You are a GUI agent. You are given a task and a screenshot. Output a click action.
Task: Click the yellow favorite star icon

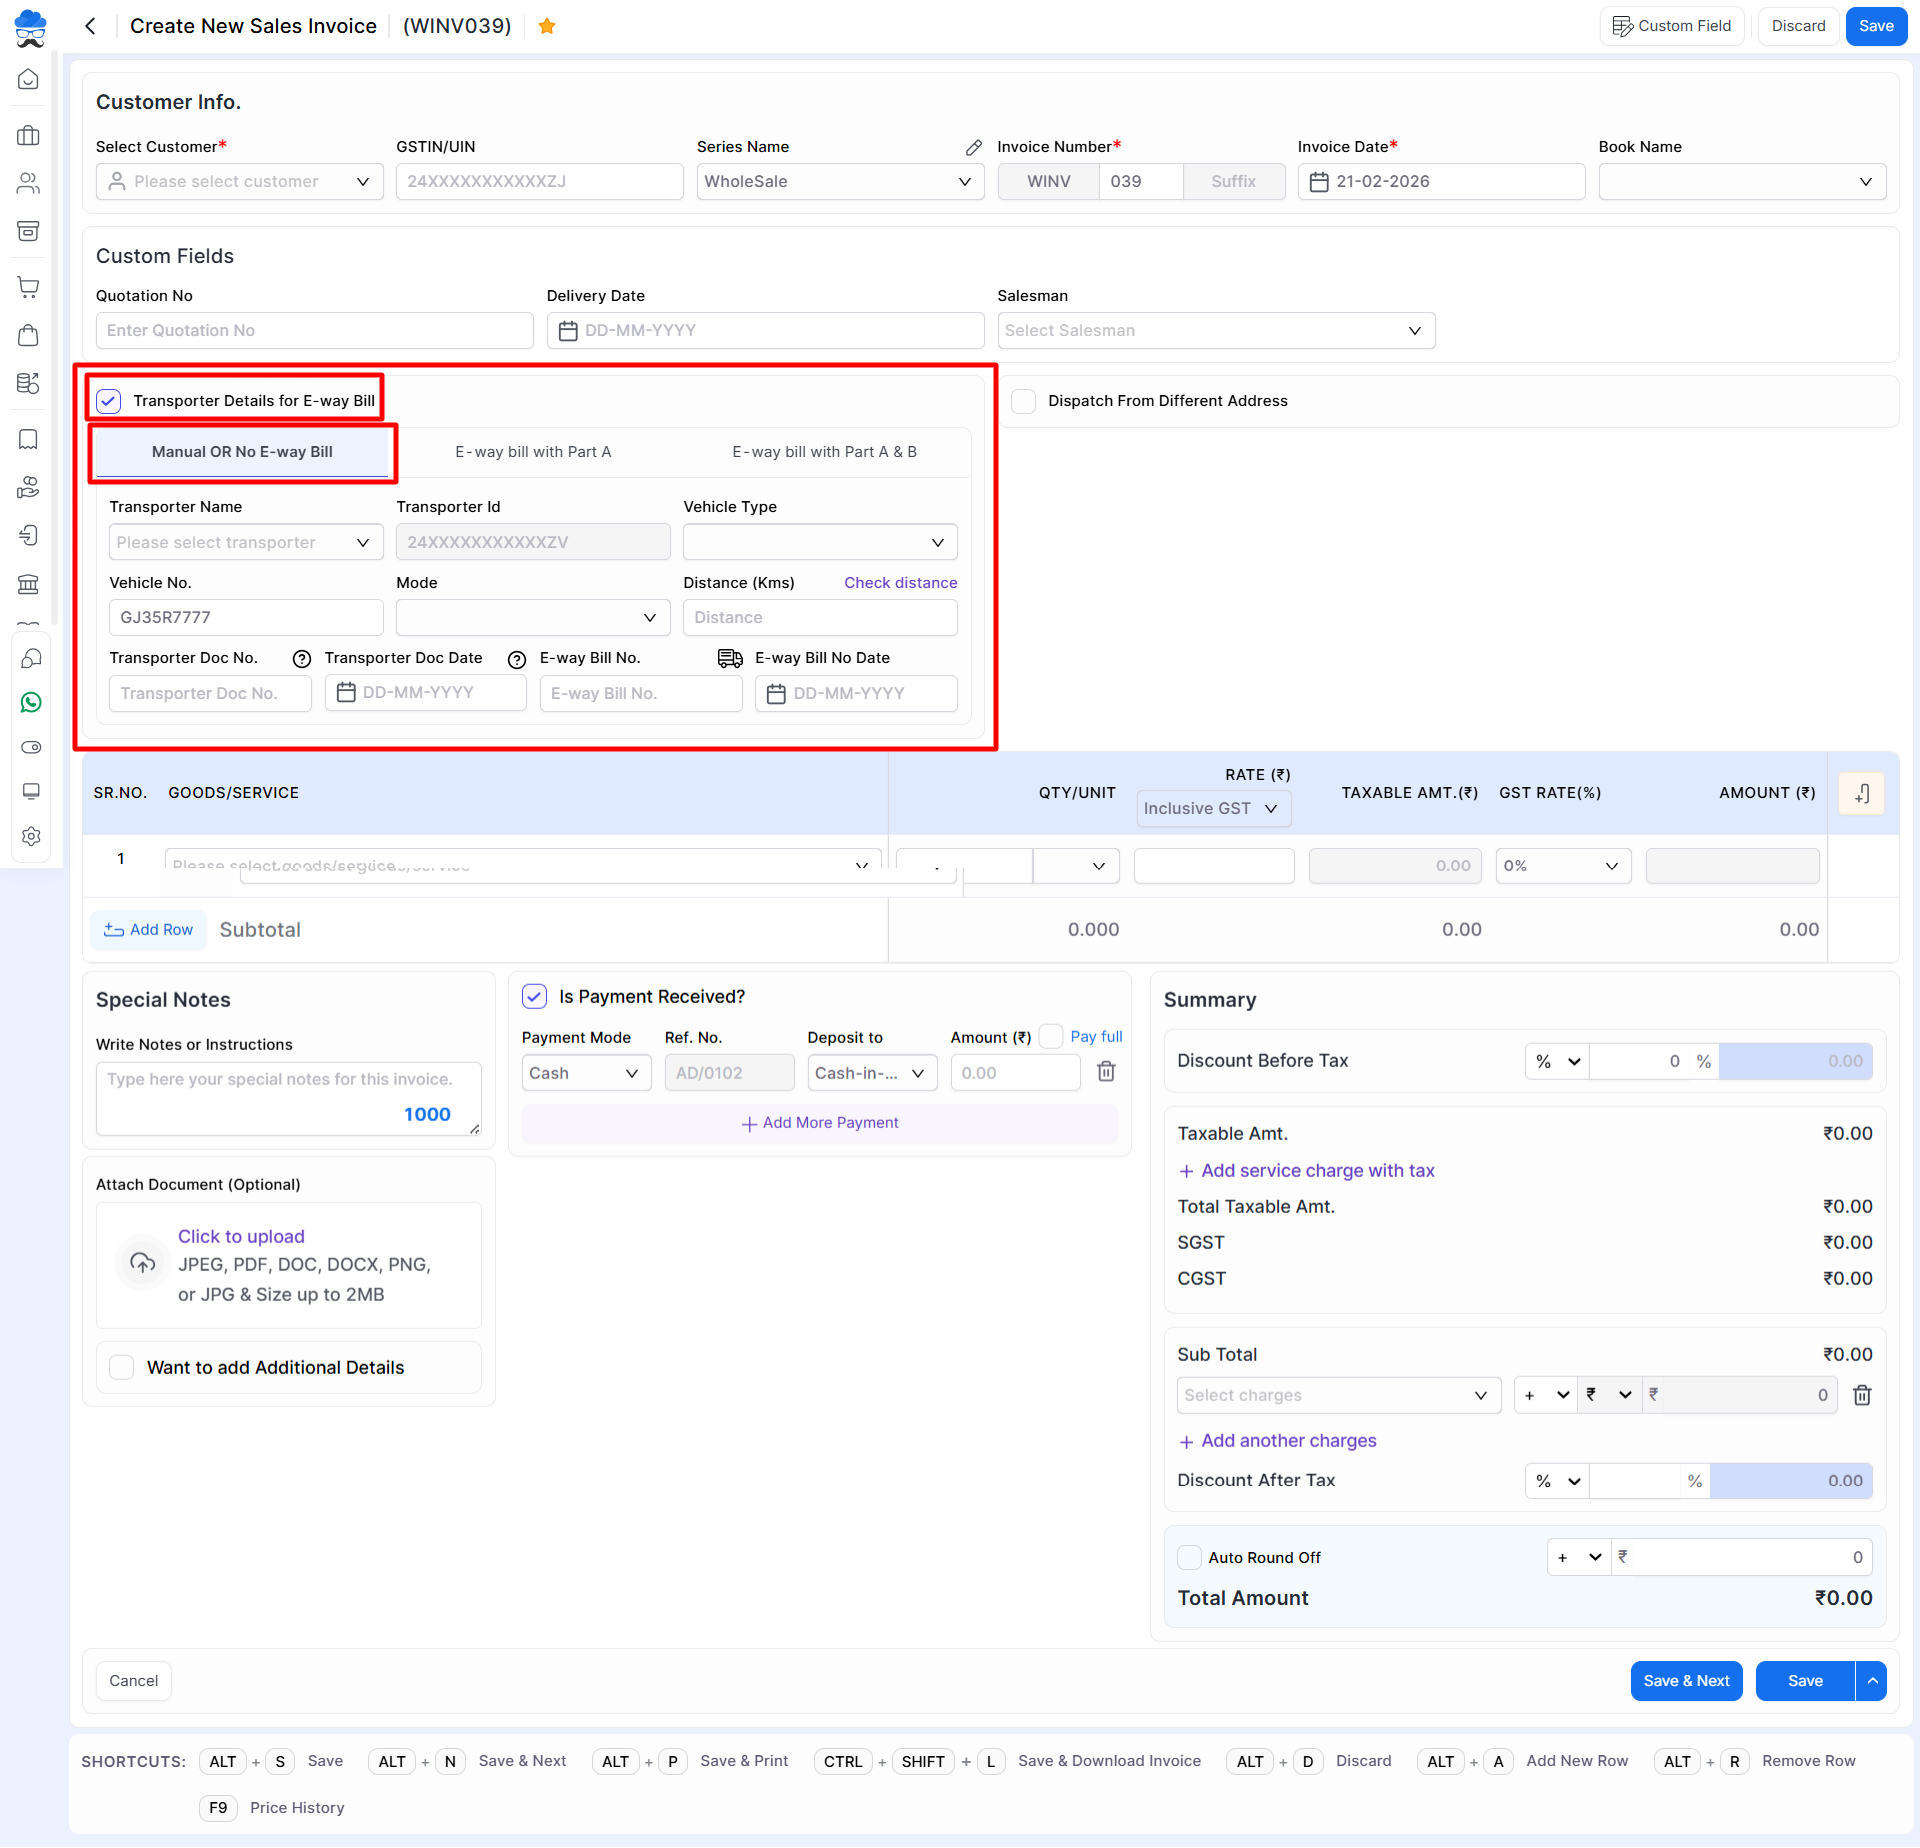546,26
